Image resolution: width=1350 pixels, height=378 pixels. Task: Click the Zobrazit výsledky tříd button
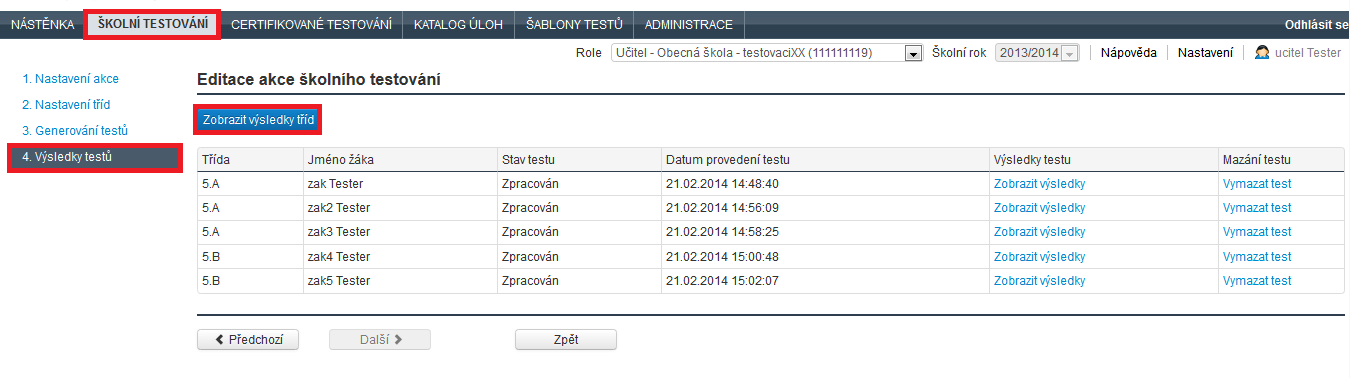(x=258, y=120)
